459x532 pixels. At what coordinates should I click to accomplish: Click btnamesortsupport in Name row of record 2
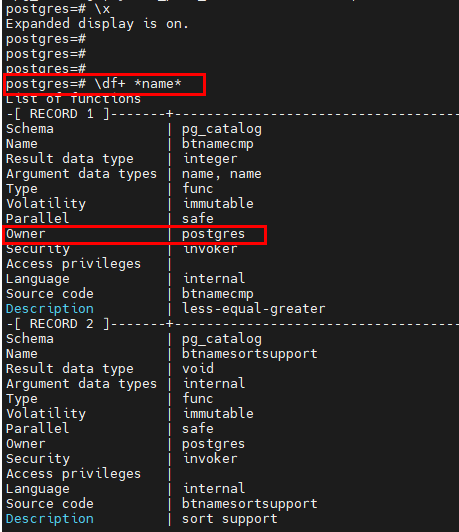click(250, 354)
